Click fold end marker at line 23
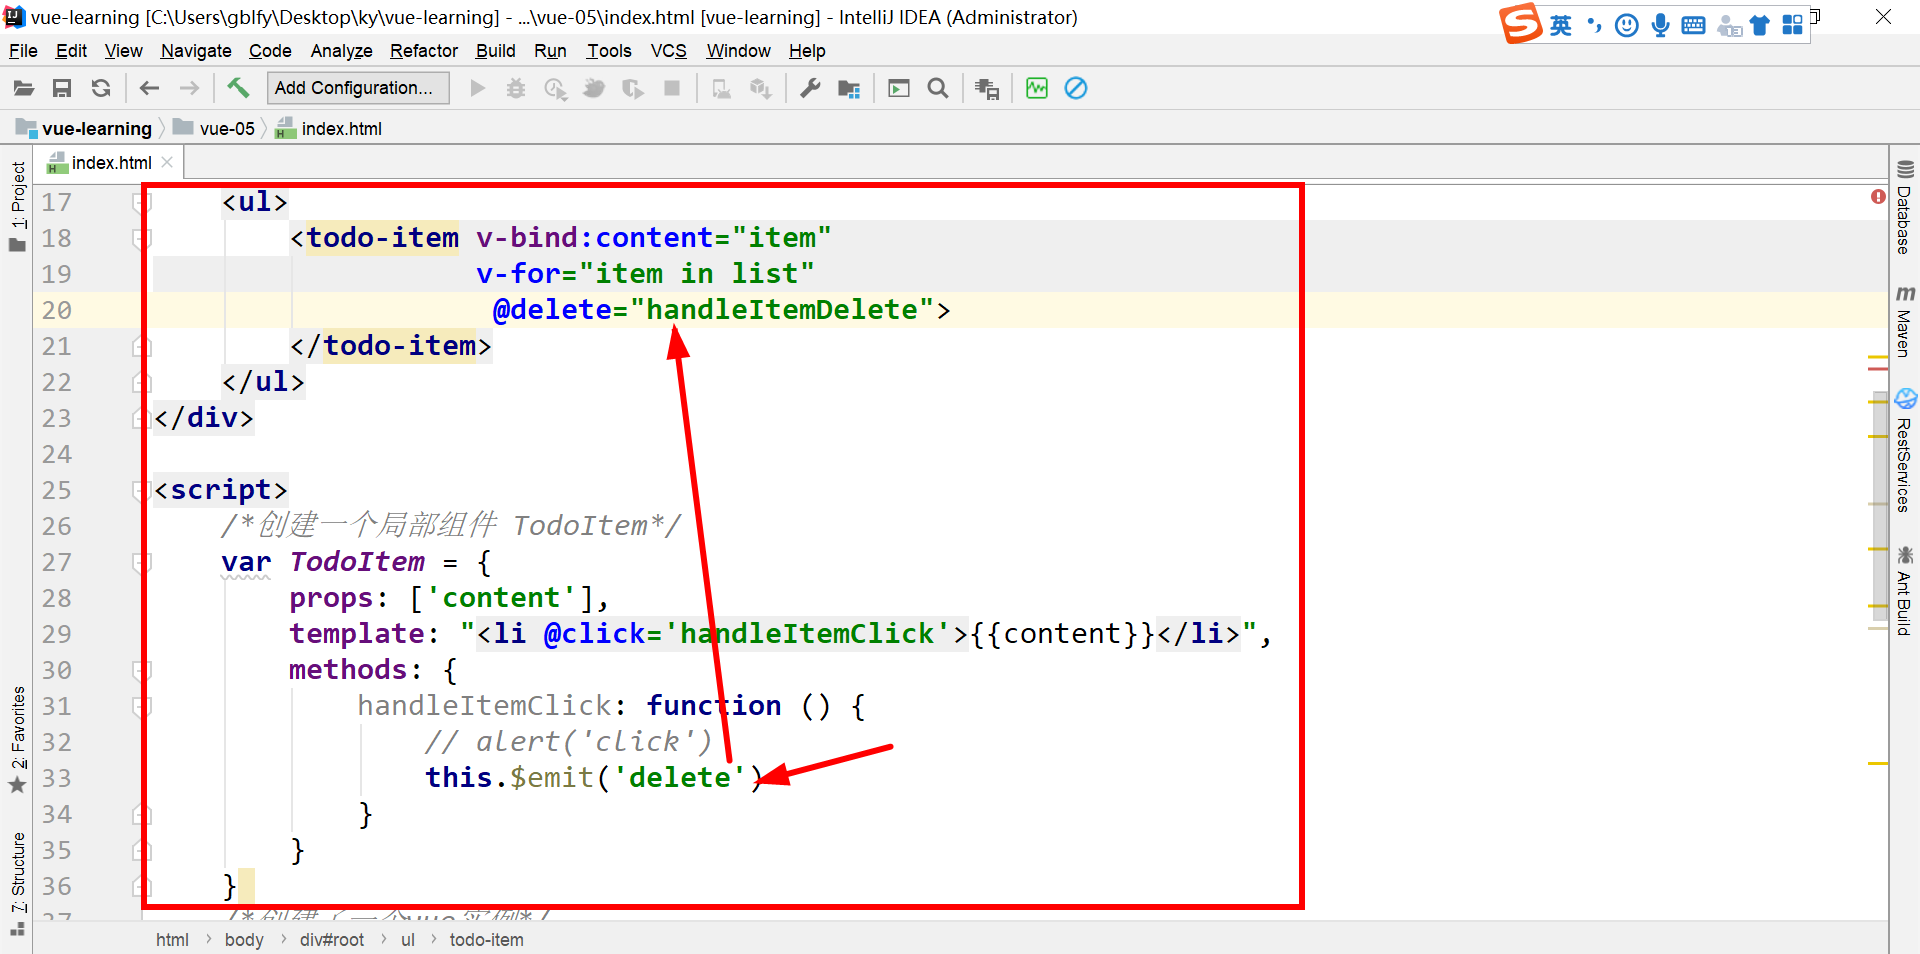The image size is (1920, 954). 142,418
